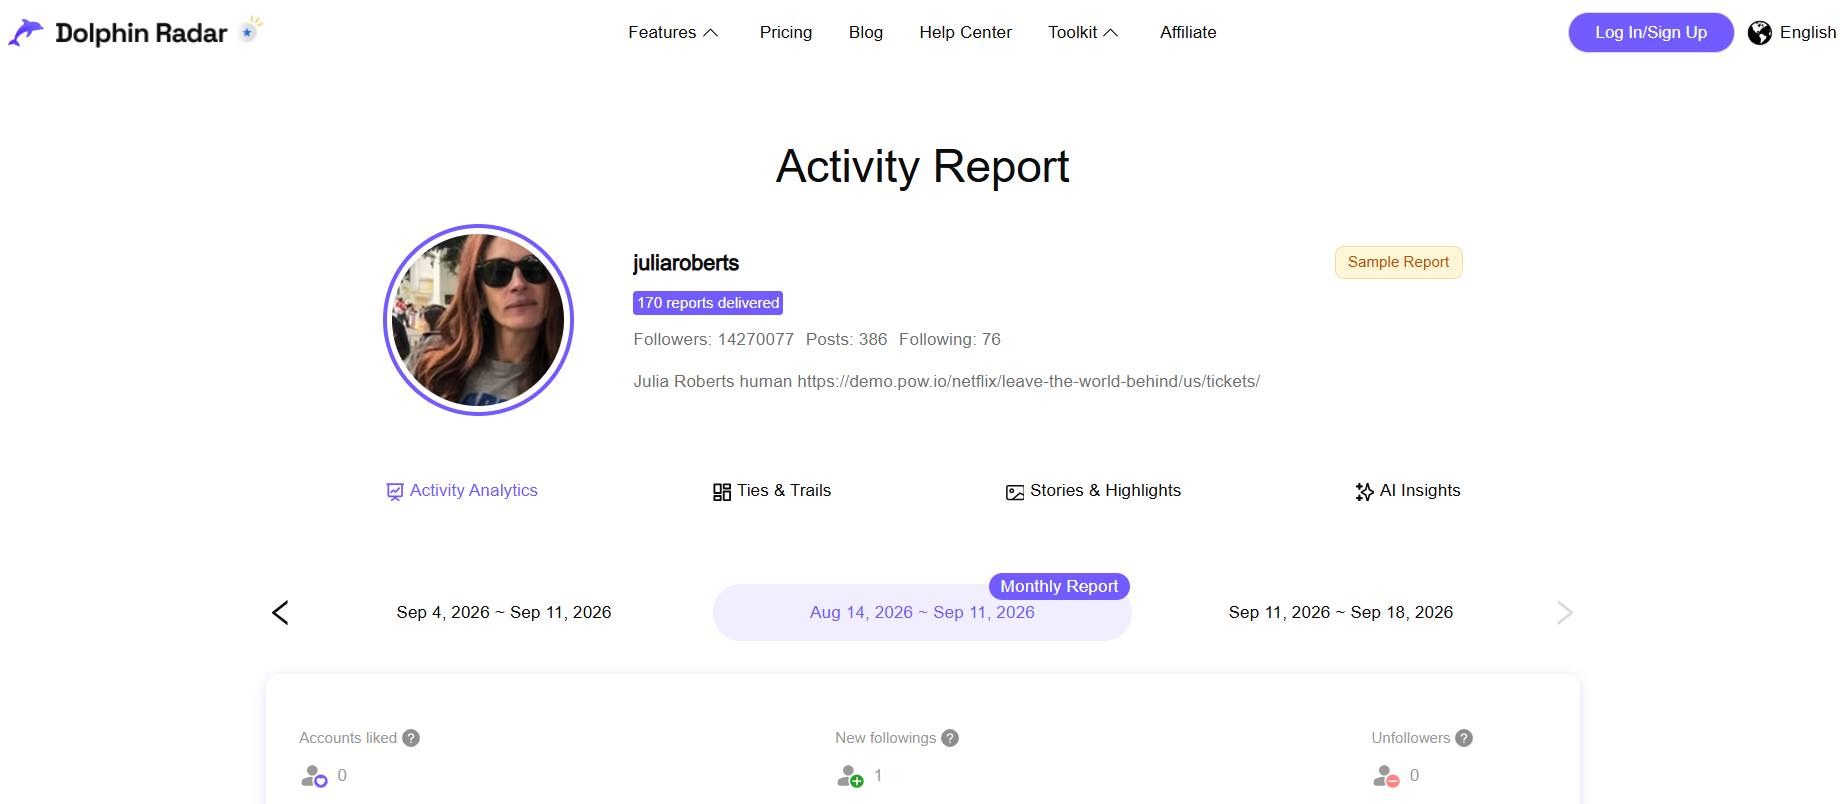
Task: Click the juliaroberts username
Action: [x=686, y=263]
